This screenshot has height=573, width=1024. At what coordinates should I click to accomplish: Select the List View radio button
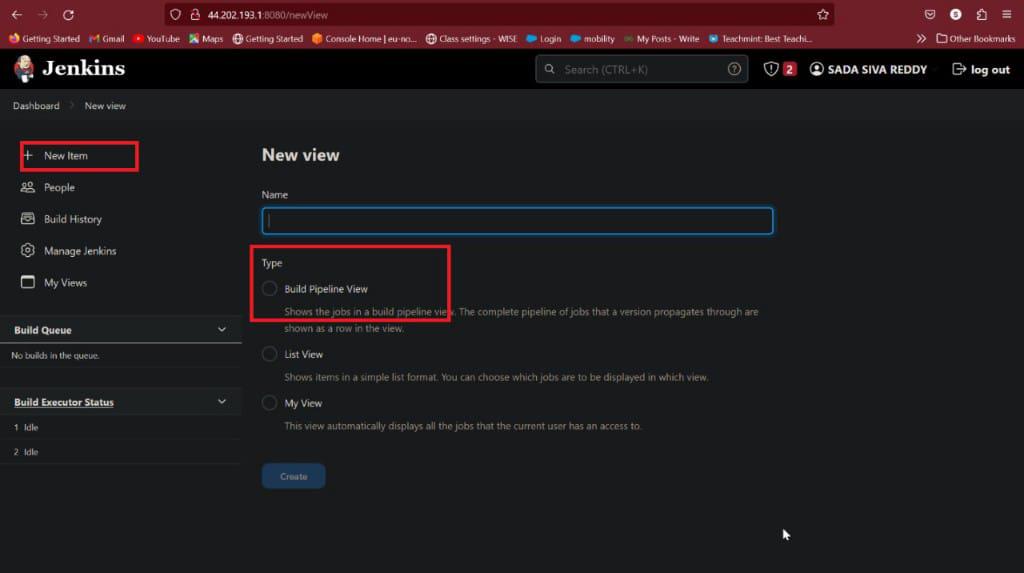[270, 354]
